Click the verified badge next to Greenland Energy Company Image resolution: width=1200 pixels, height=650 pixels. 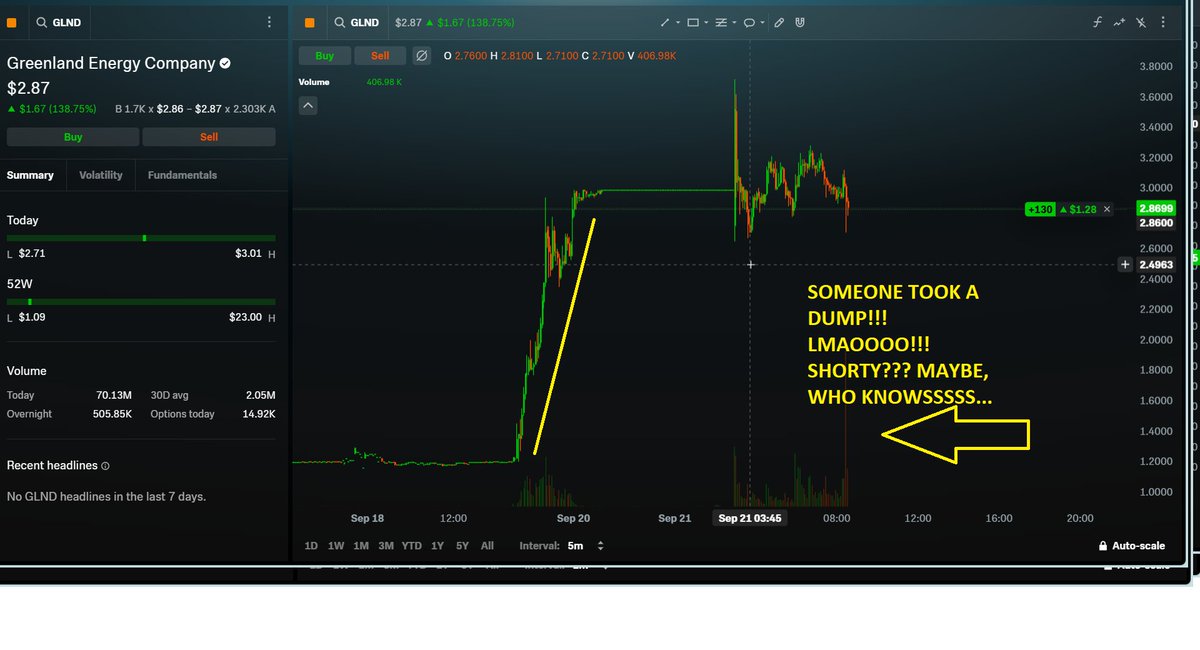click(x=226, y=63)
